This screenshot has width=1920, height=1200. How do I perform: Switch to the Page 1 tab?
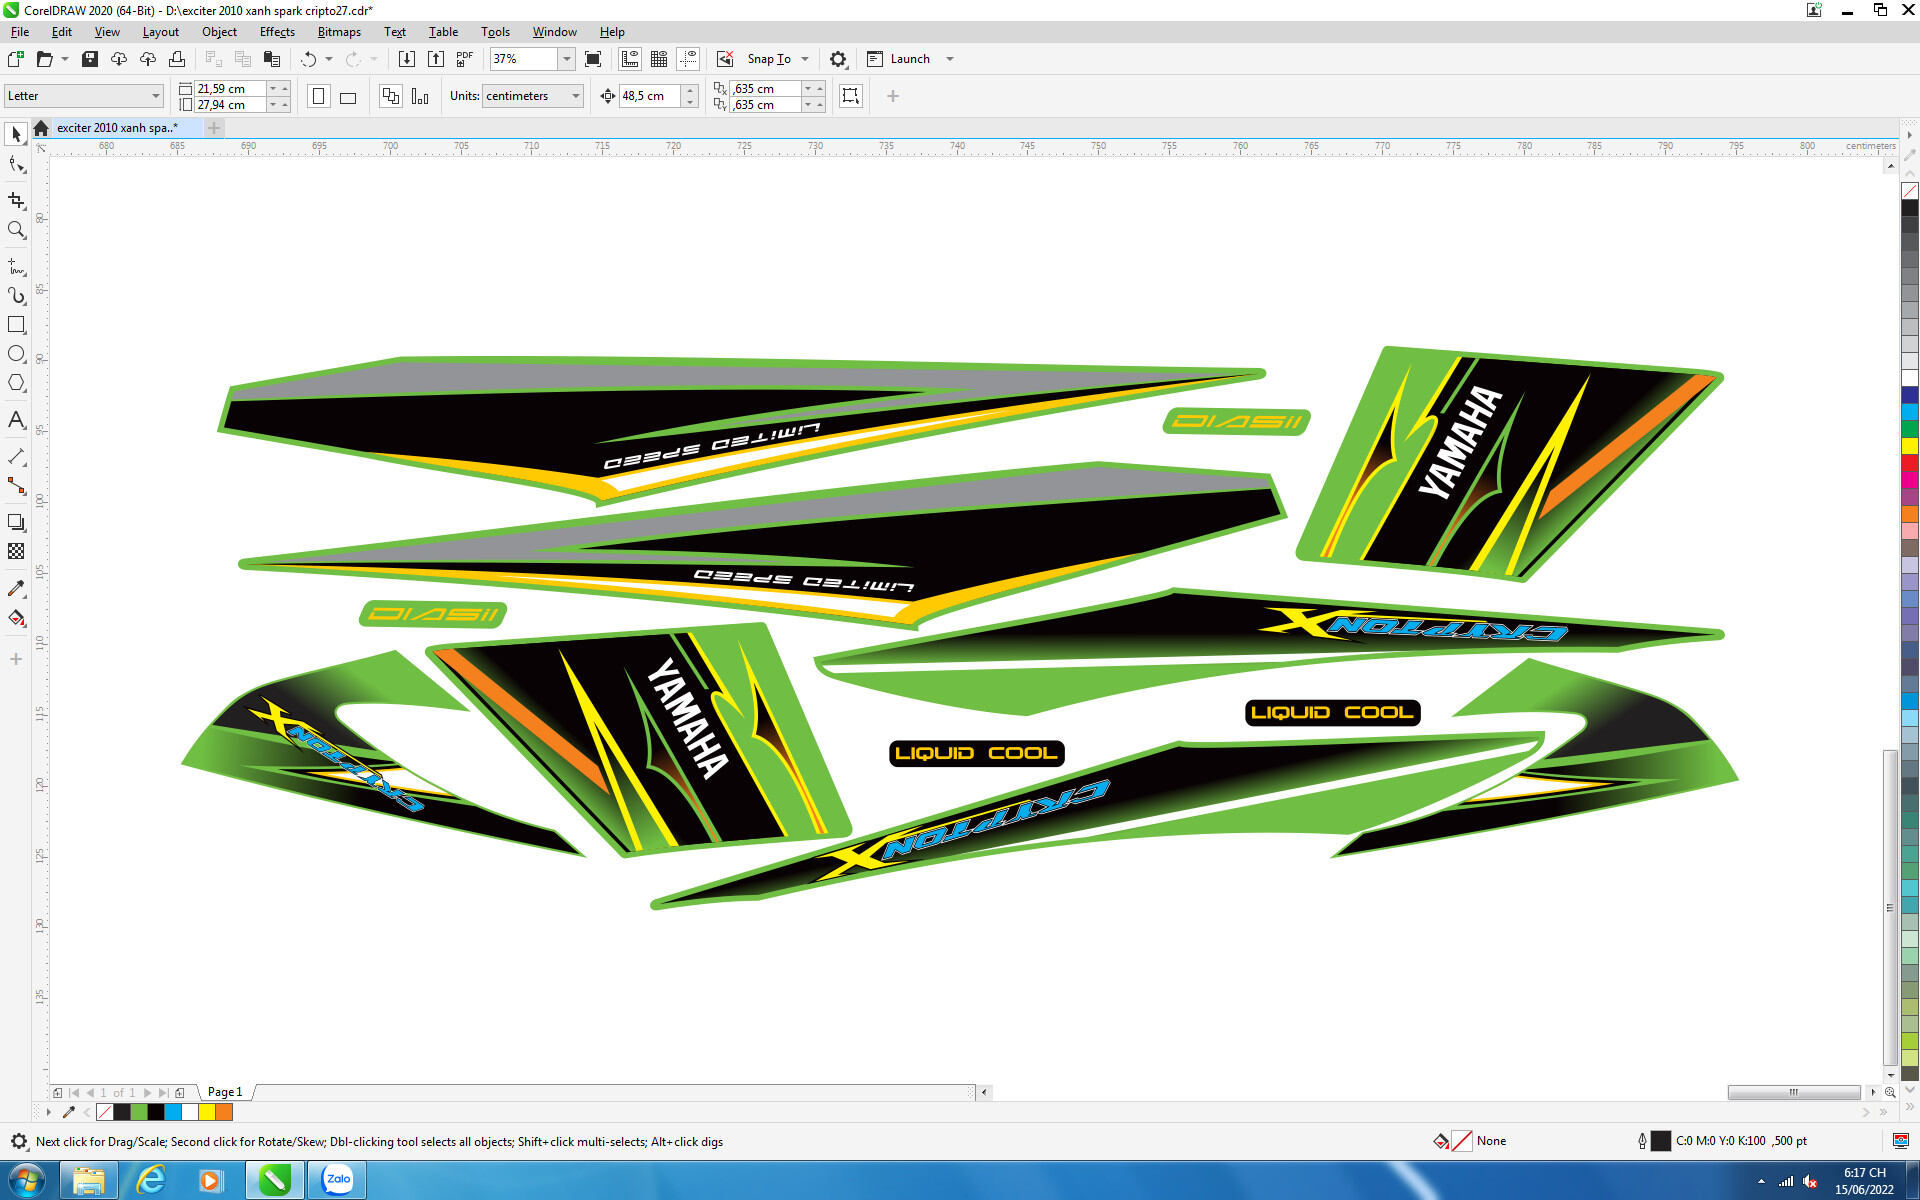225,1092
